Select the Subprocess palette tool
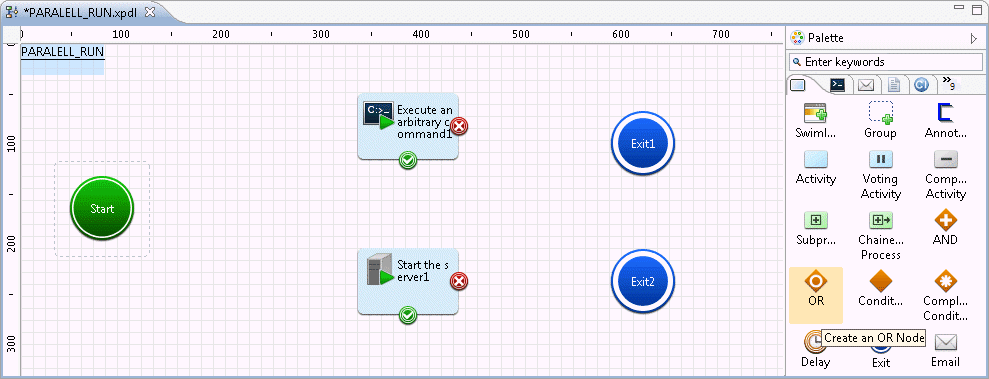This screenshot has height=379, width=989. [816, 228]
